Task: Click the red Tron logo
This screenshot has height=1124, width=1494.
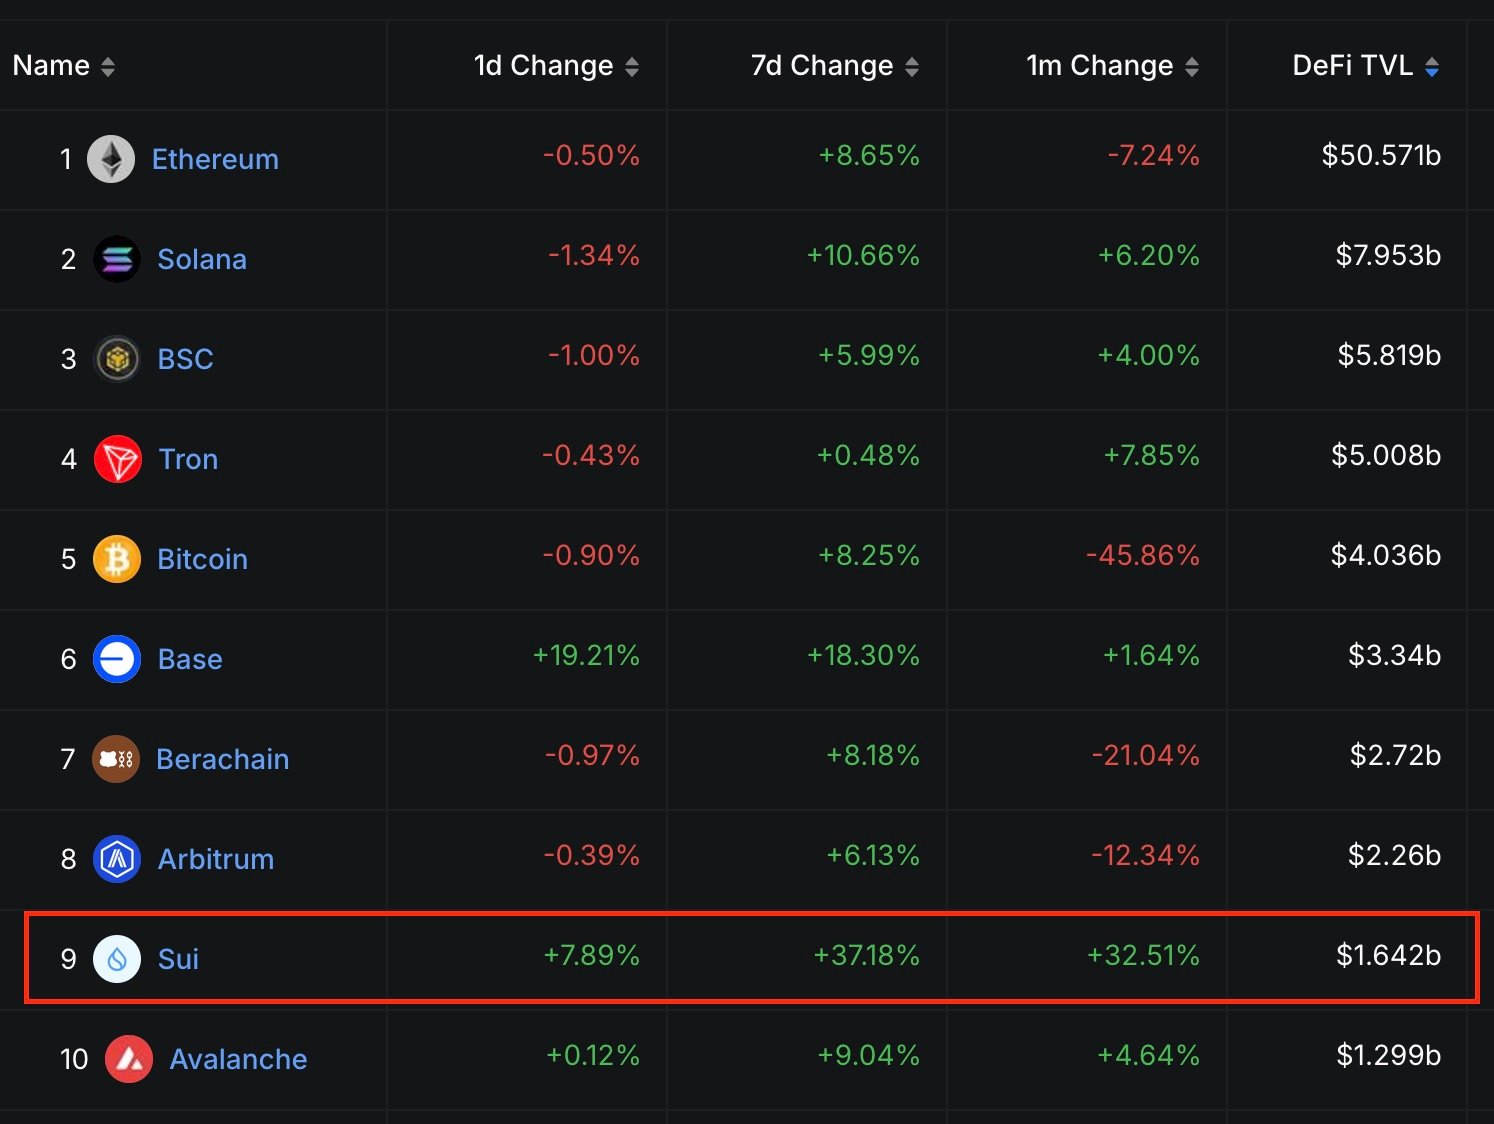Action: click(117, 459)
